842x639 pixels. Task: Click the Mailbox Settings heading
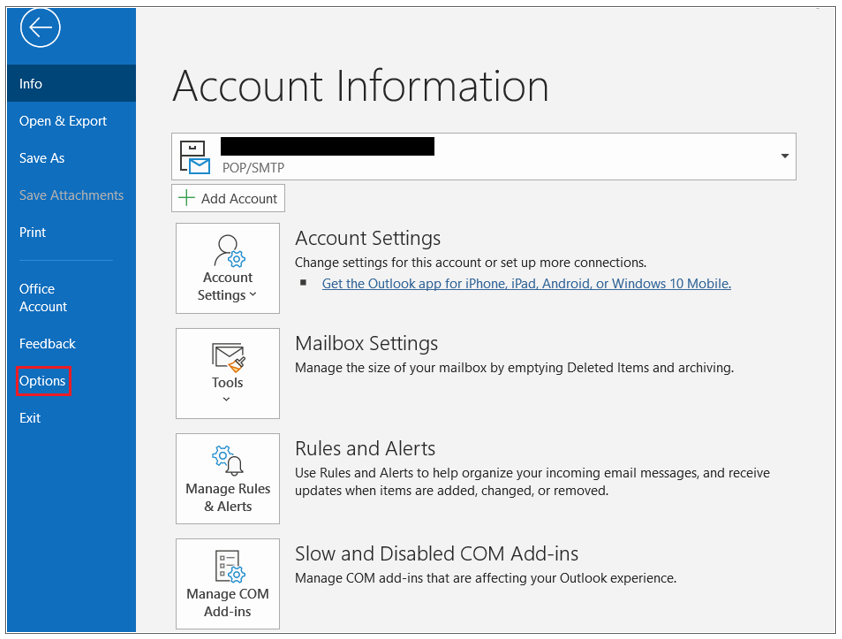pyautogui.click(x=367, y=343)
